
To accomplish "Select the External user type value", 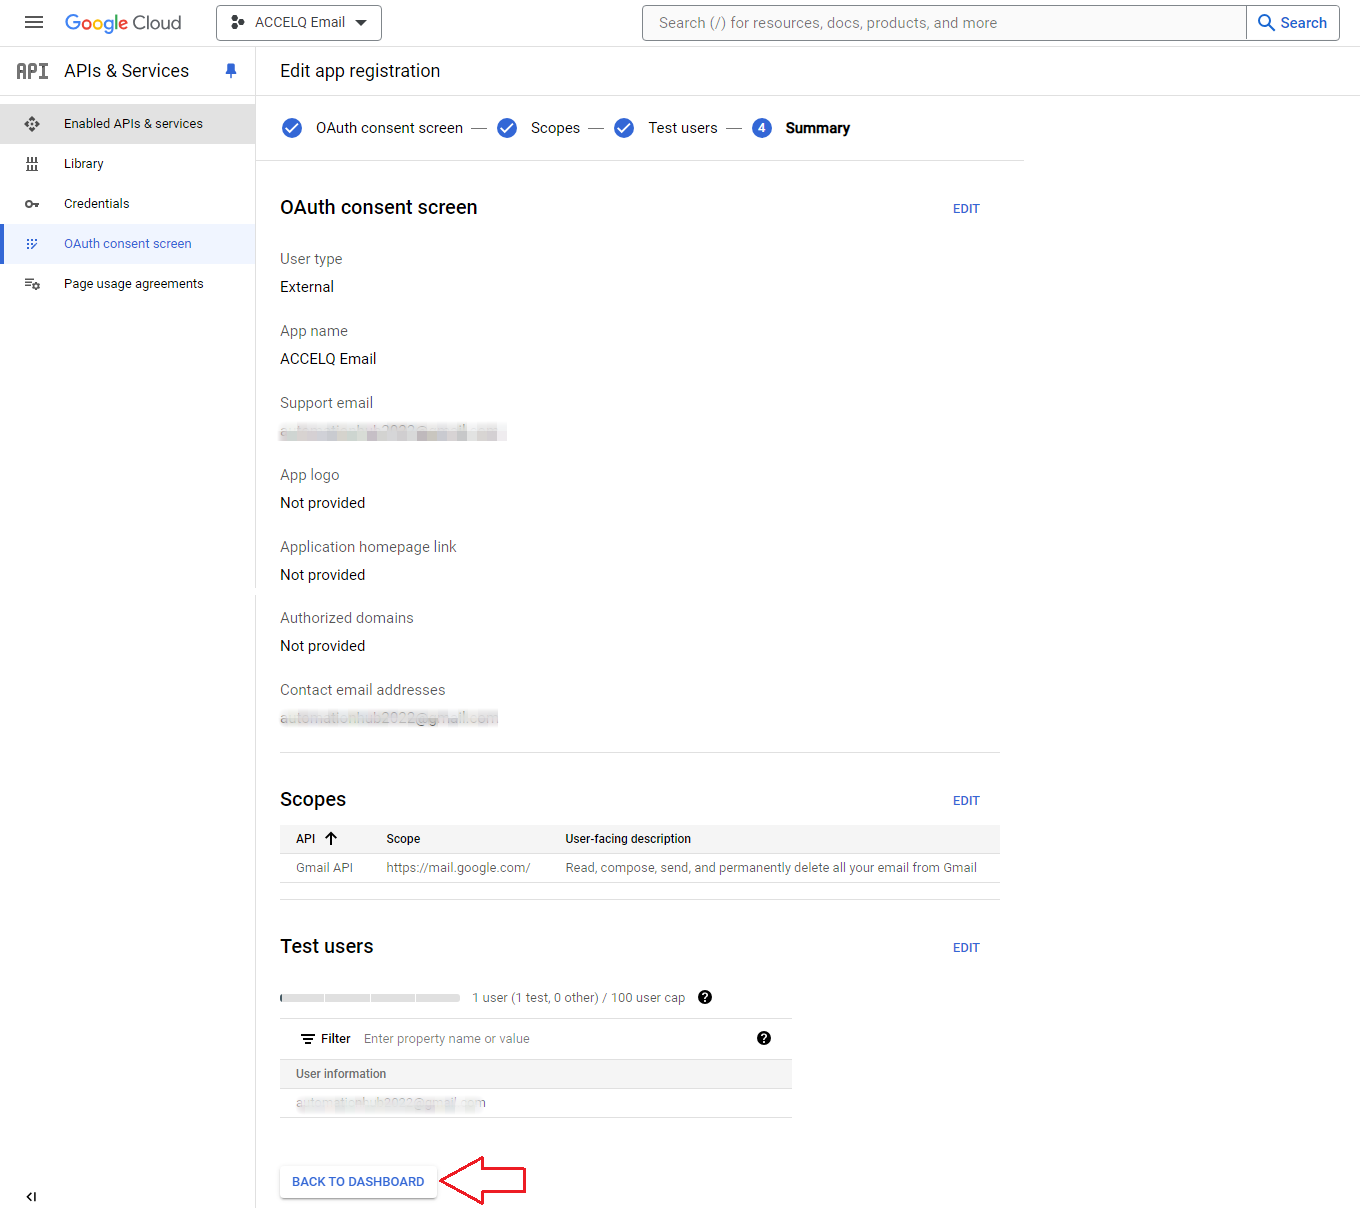I will (307, 287).
